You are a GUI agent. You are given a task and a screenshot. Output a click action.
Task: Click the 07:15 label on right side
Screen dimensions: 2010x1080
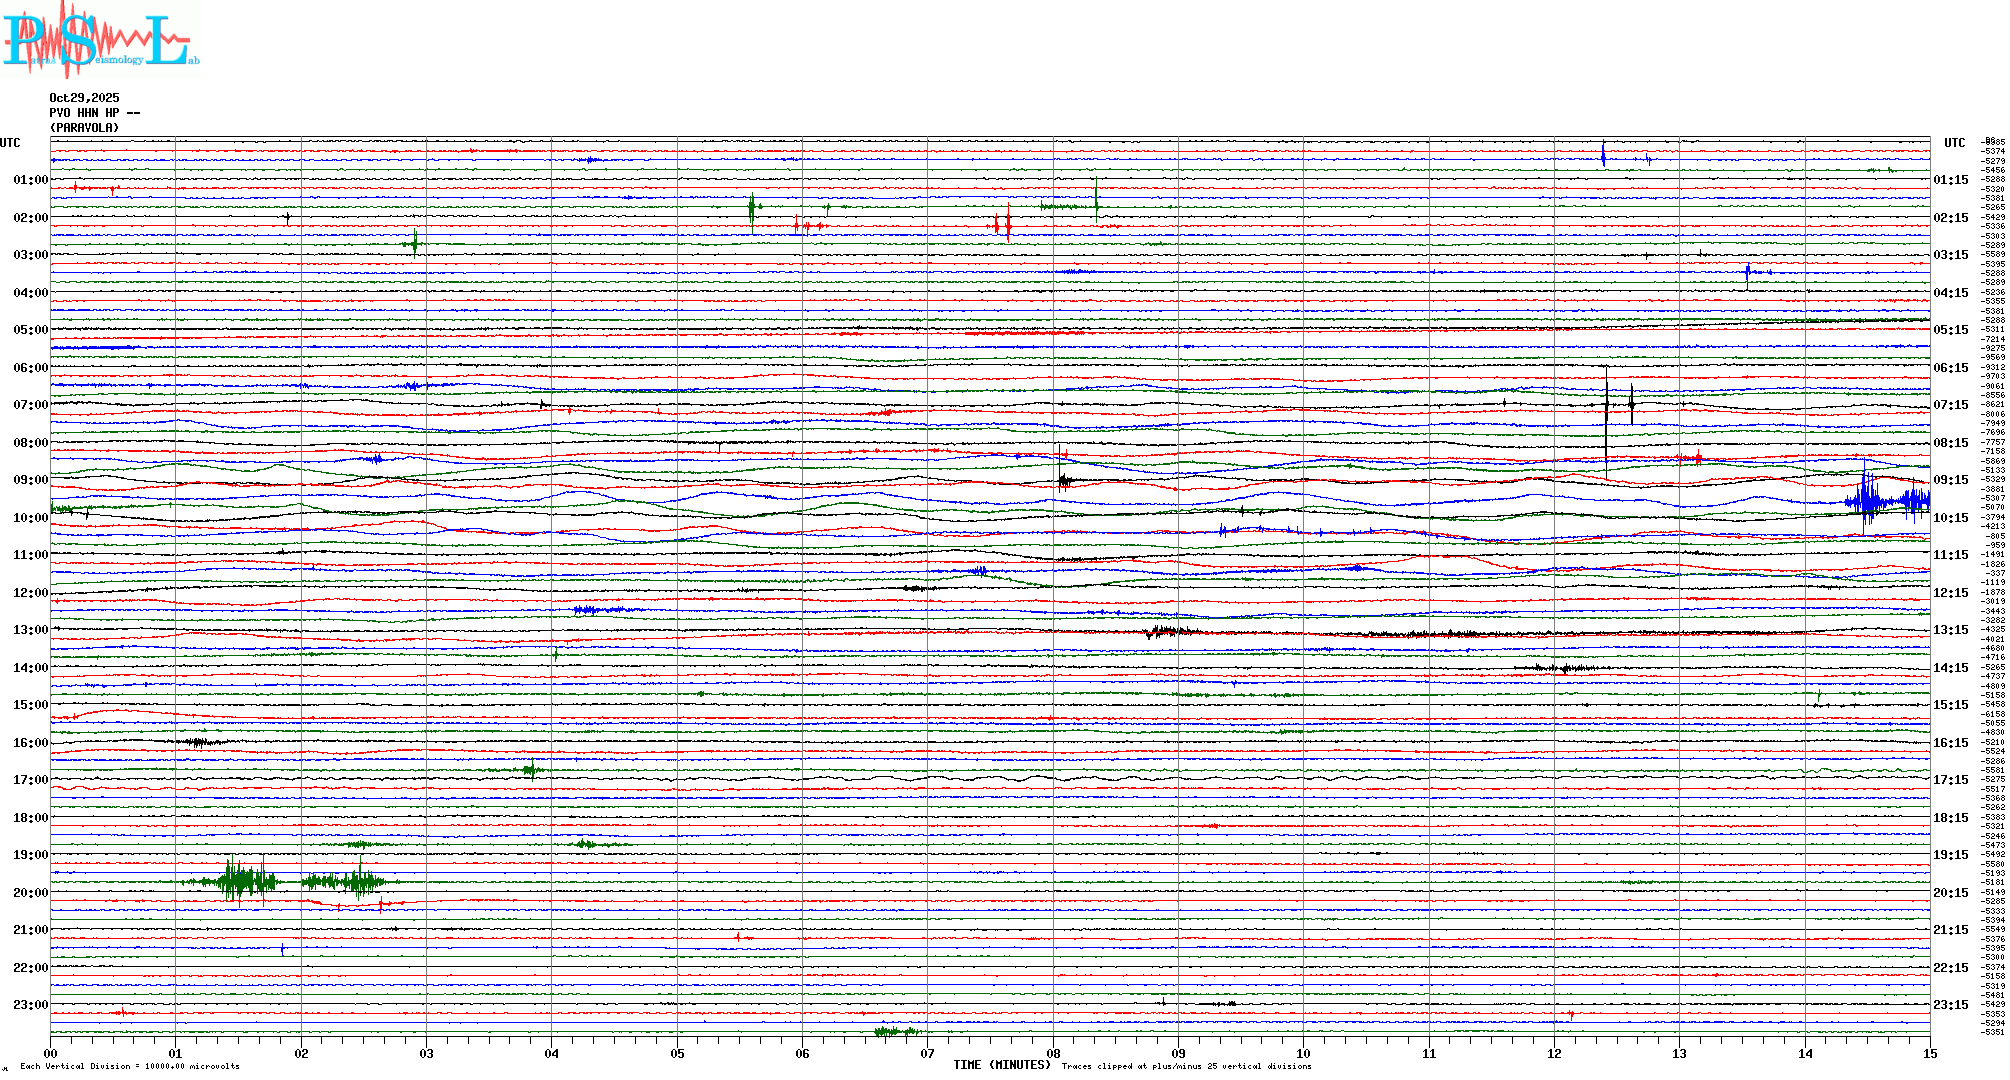tap(1950, 405)
